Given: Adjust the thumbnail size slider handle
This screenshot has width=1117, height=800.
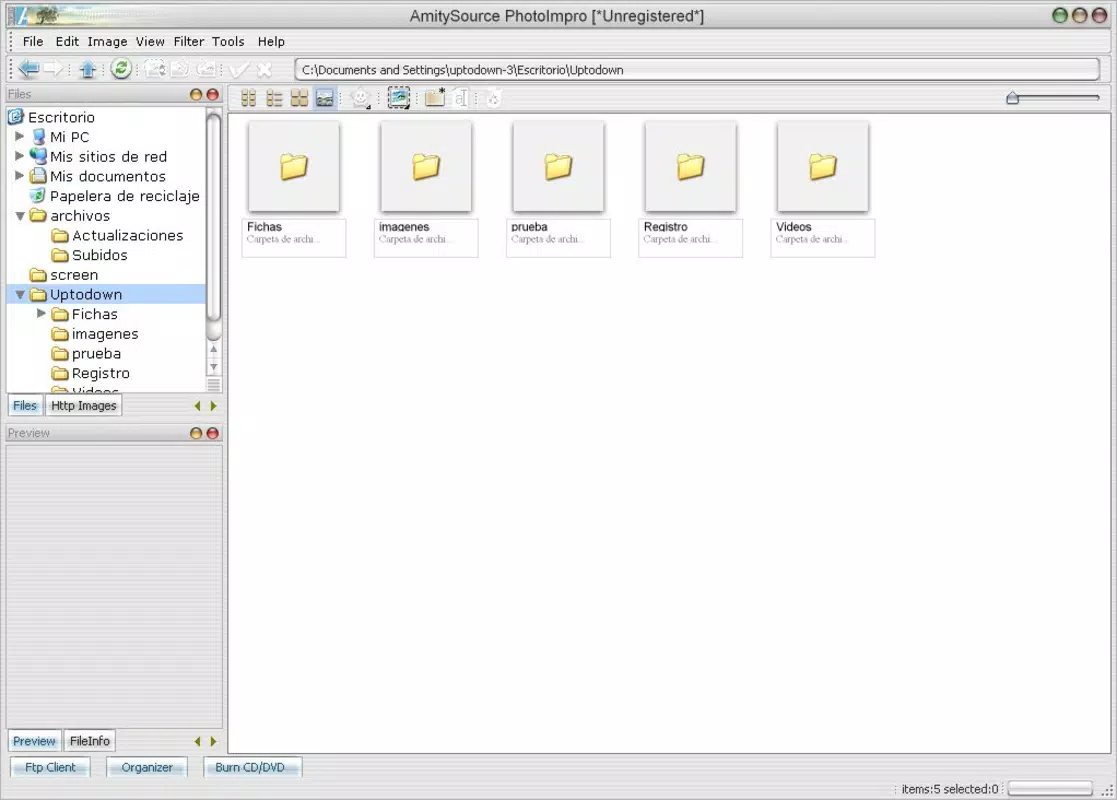Looking at the screenshot, I should pos(1012,98).
